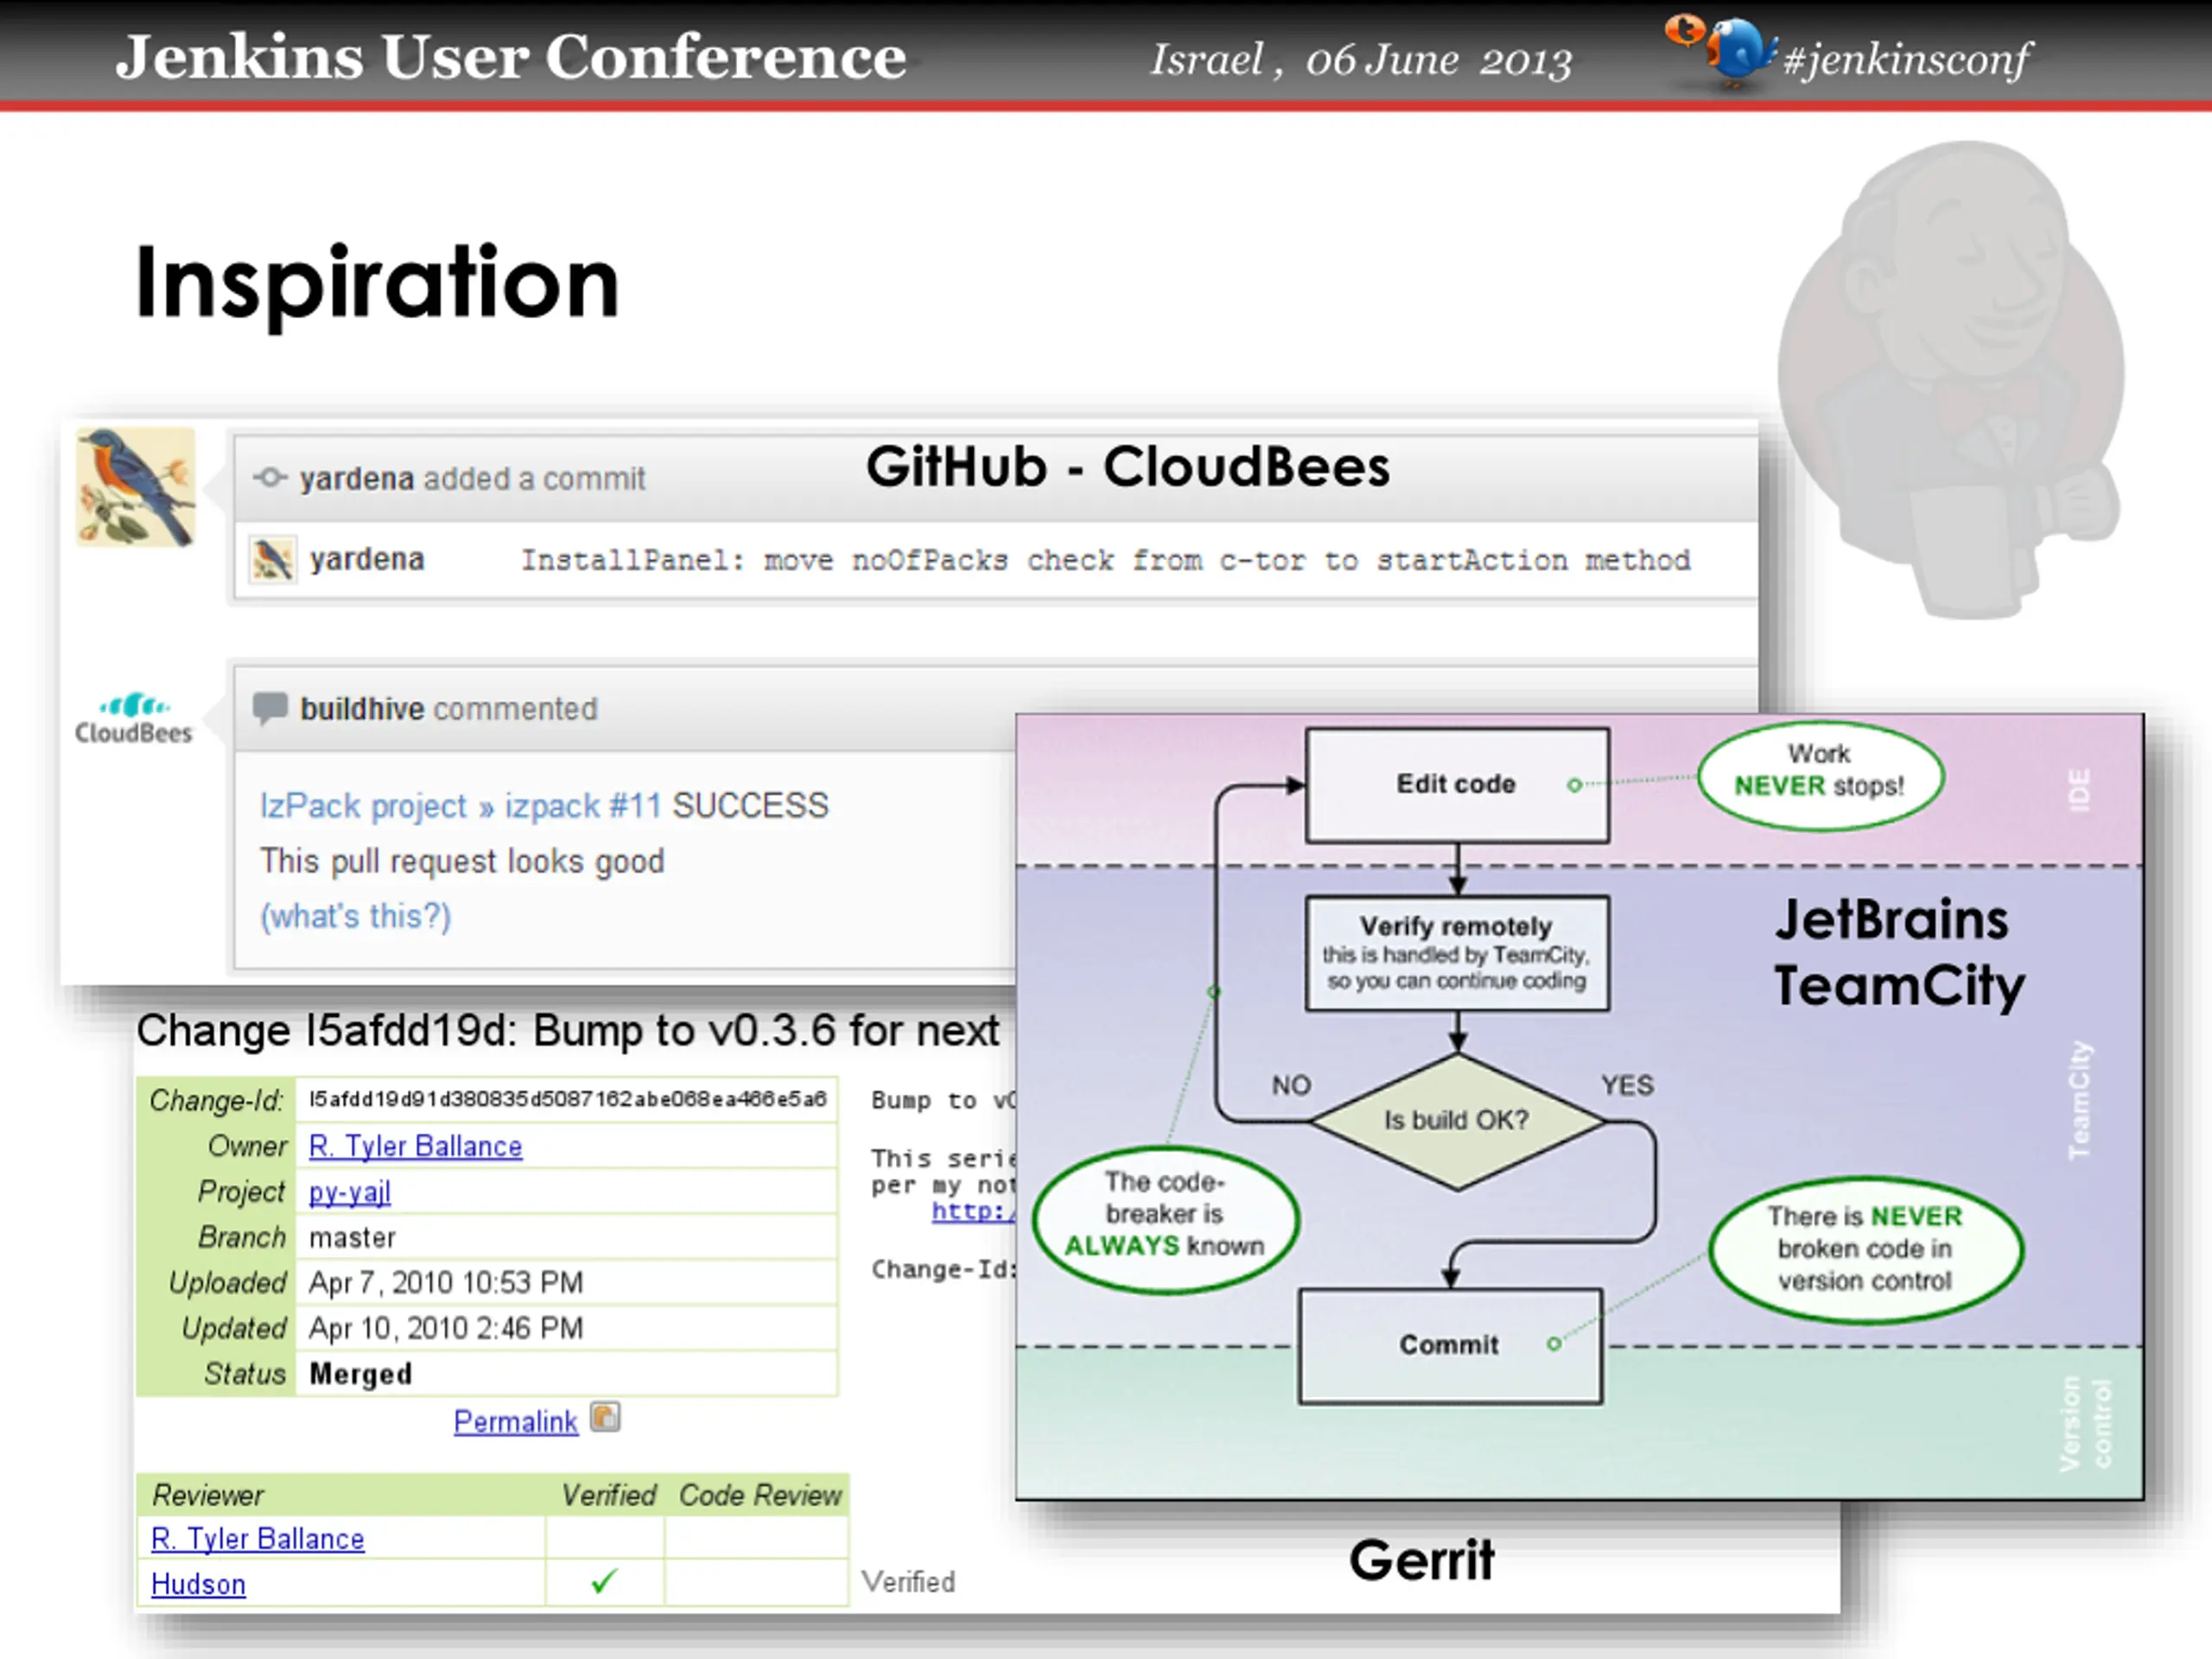The width and height of the screenshot is (2212, 1659).
Task: Click the copy icon next to Permalink
Action: (x=605, y=1417)
